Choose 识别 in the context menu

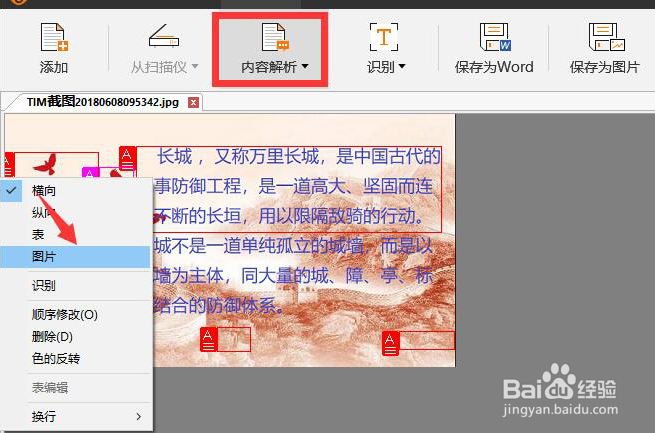(x=75, y=286)
